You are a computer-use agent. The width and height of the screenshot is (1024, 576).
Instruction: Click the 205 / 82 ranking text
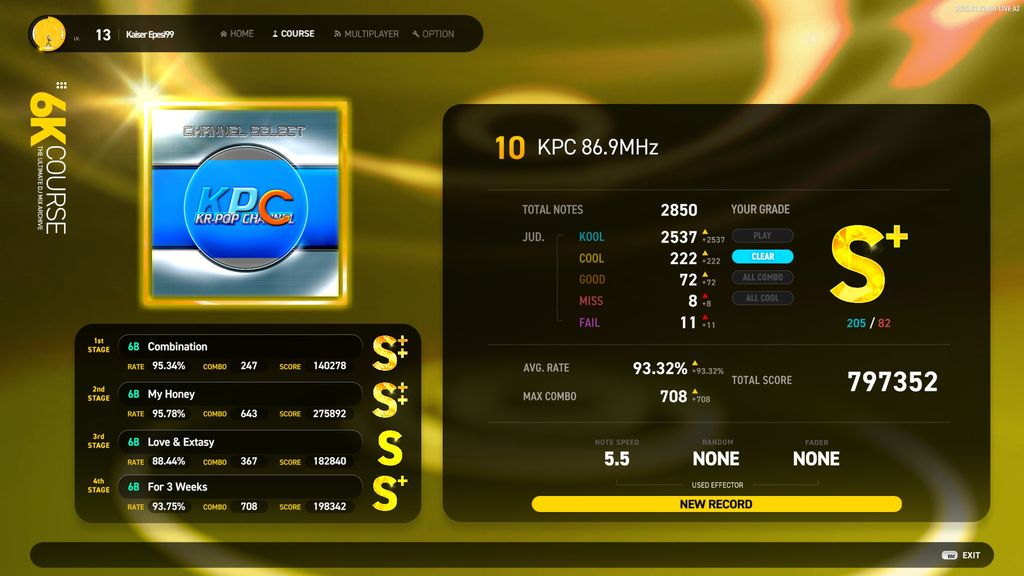tap(868, 323)
